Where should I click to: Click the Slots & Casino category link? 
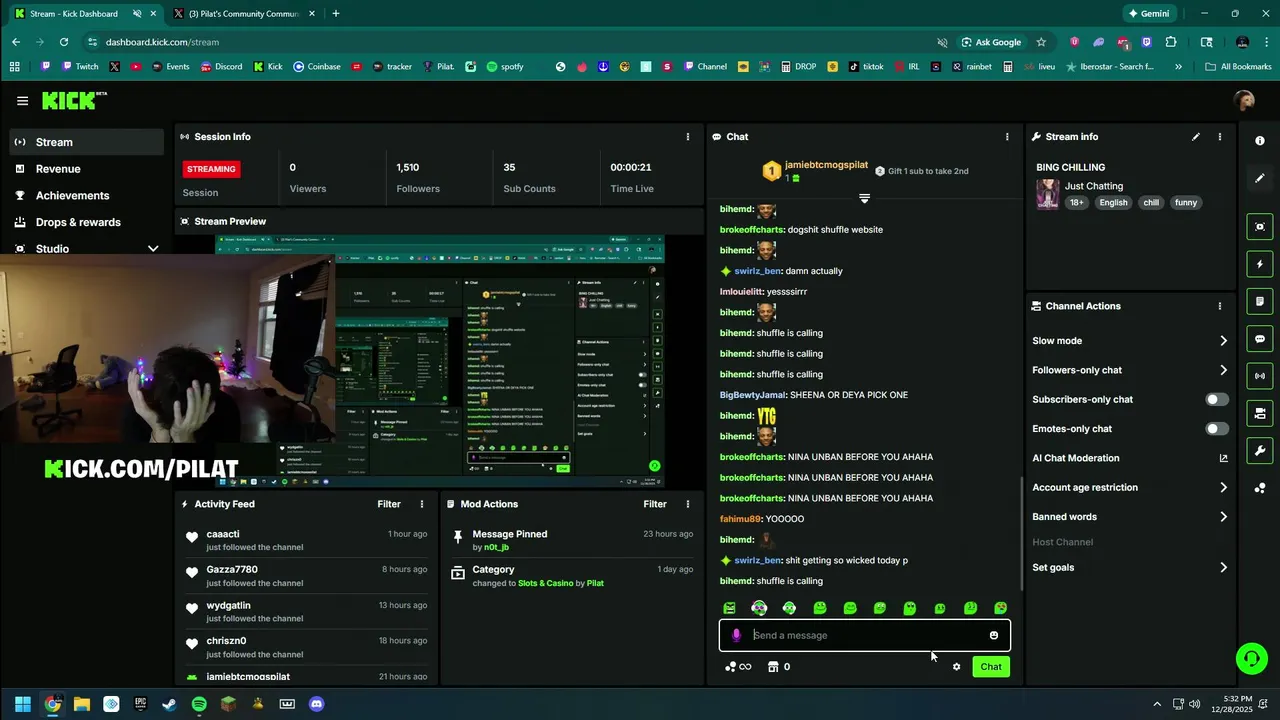pos(544,583)
